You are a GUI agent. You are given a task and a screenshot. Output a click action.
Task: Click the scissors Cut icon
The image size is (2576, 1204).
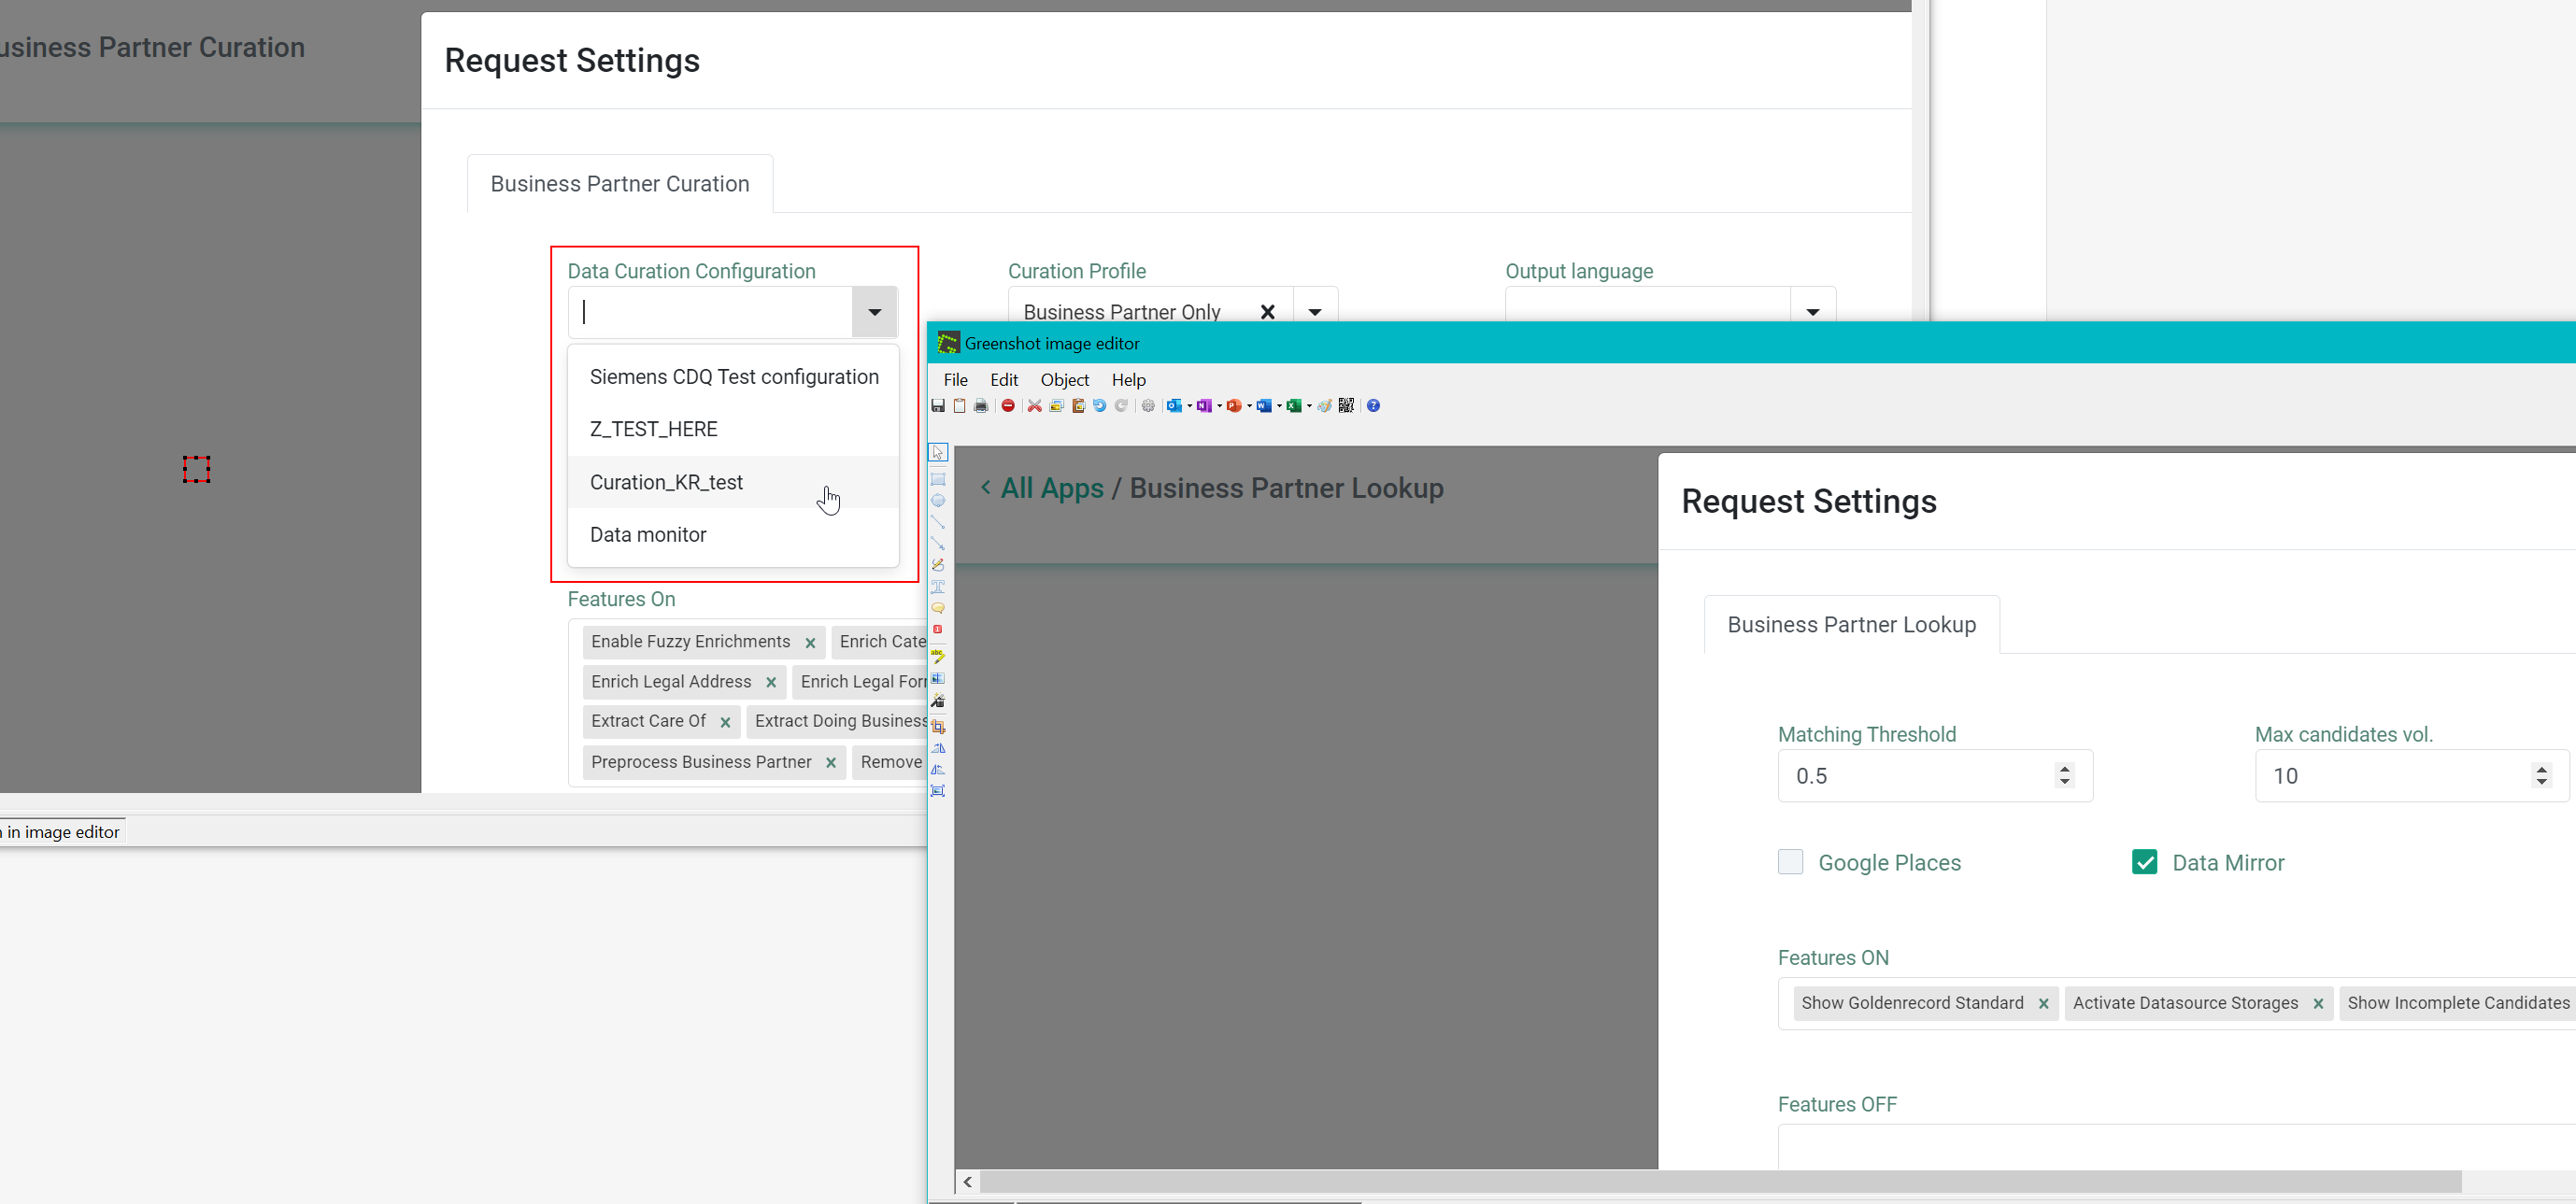1035,406
